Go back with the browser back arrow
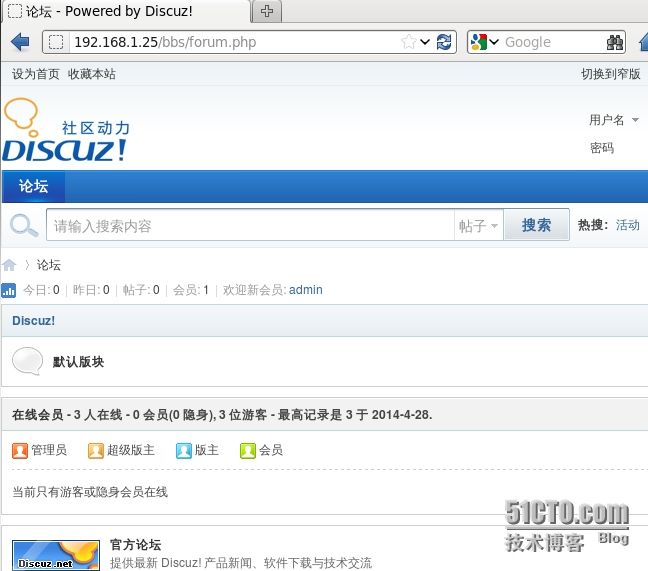This screenshot has width=648, height=571. pyautogui.click(x=20, y=42)
